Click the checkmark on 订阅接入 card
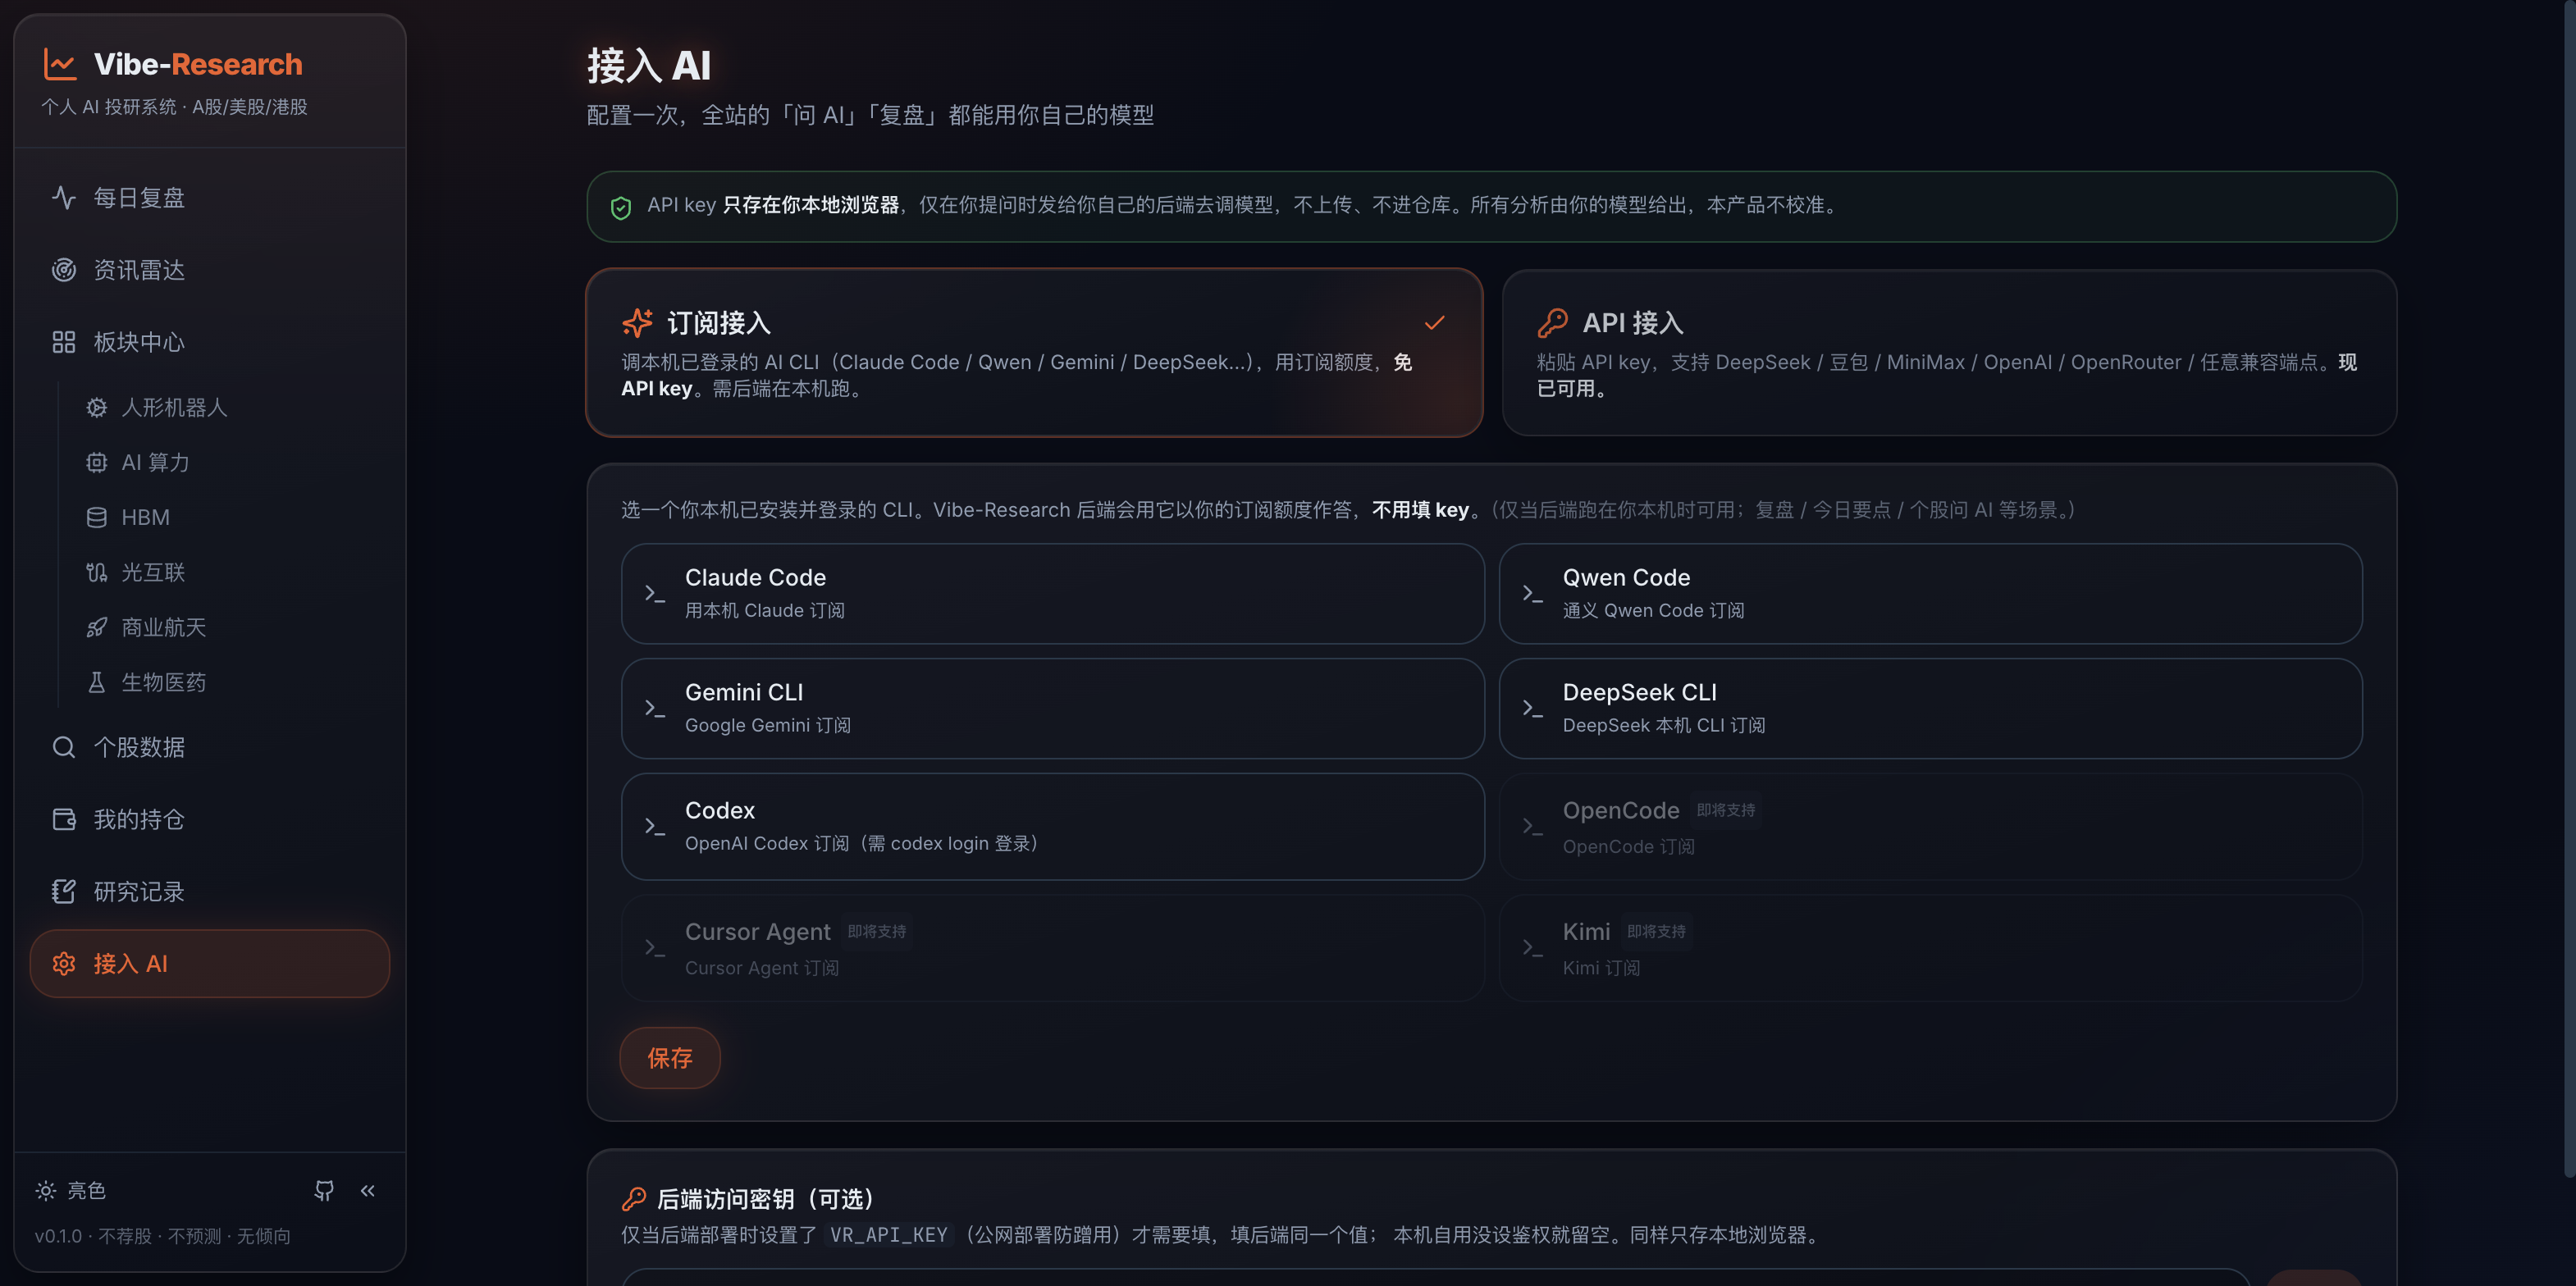Viewport: 2576px width, 1286px height. click(x=1435, y=323)
